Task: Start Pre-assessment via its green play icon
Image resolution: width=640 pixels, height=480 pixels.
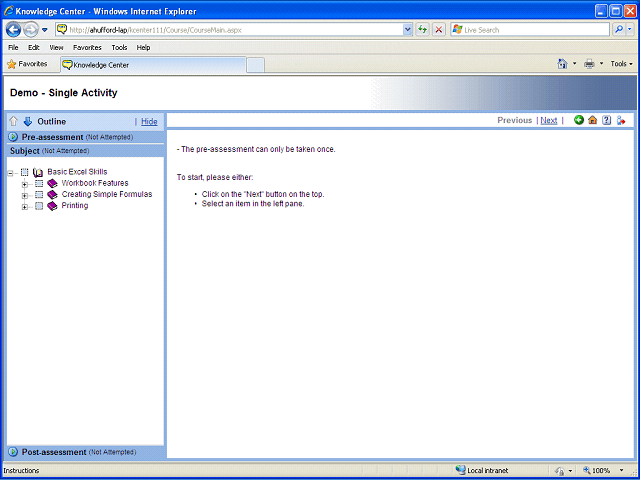Action: coord(13,137)
